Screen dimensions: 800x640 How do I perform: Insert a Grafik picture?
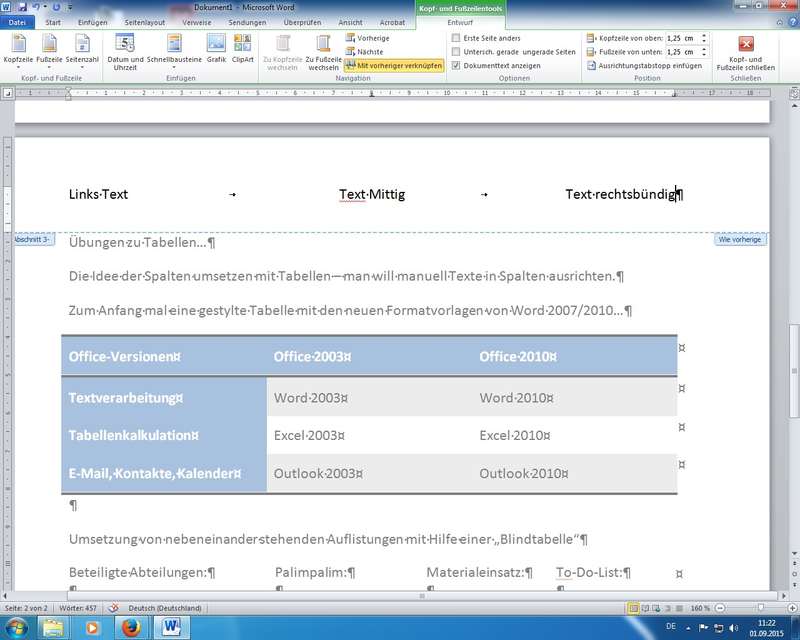[216, 49]
